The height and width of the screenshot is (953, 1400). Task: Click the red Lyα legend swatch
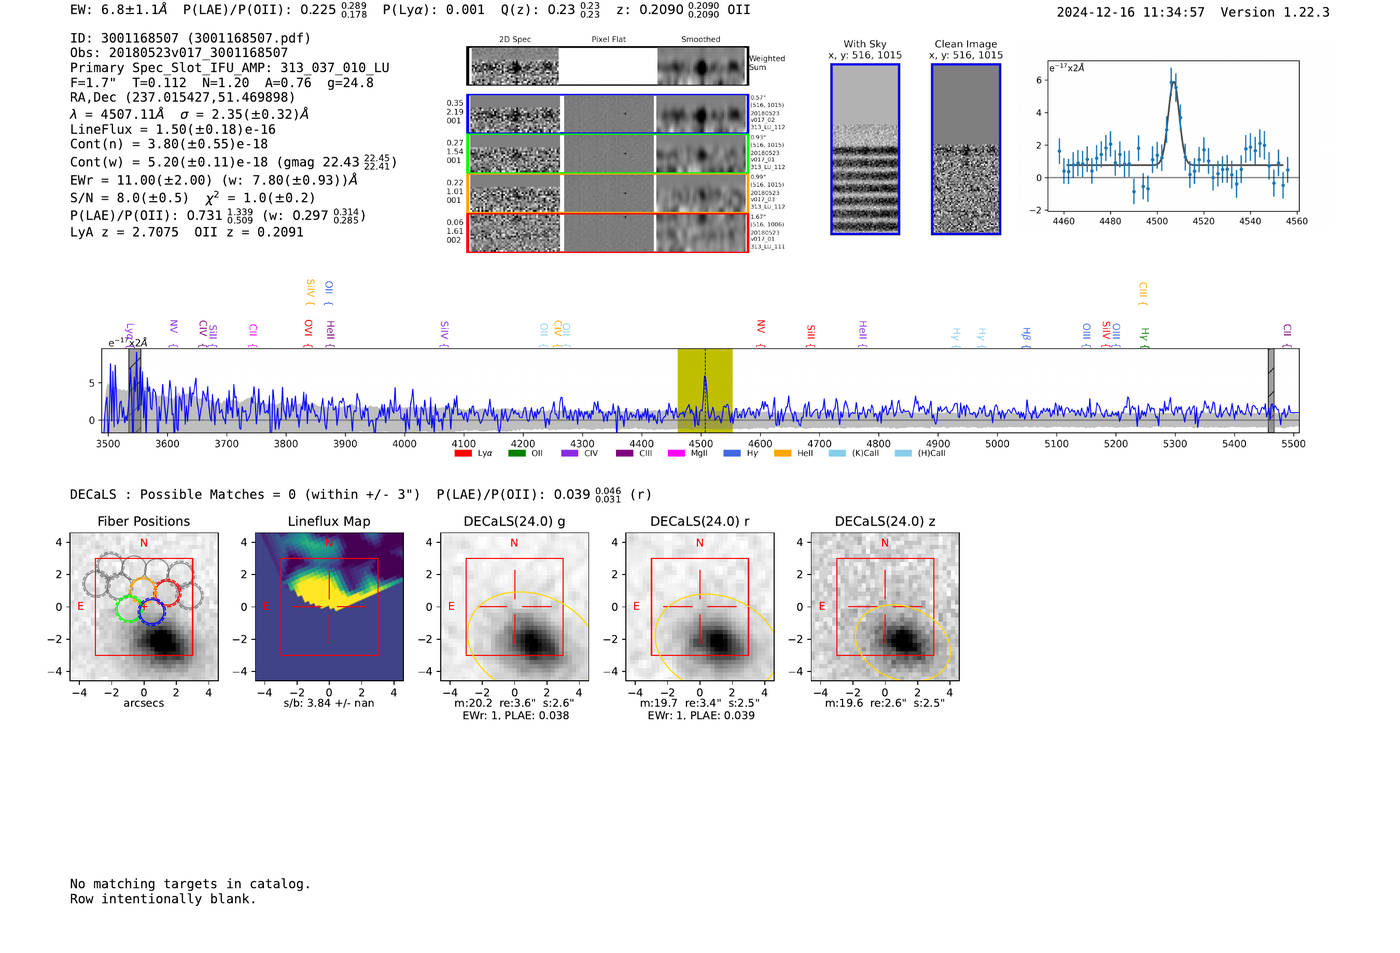tap(463, 453)
